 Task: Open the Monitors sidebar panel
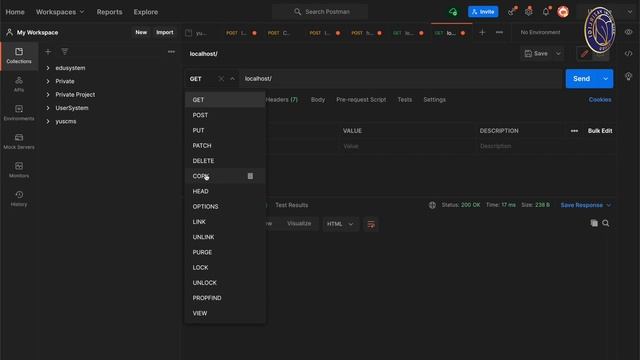(x=19, y=170)
